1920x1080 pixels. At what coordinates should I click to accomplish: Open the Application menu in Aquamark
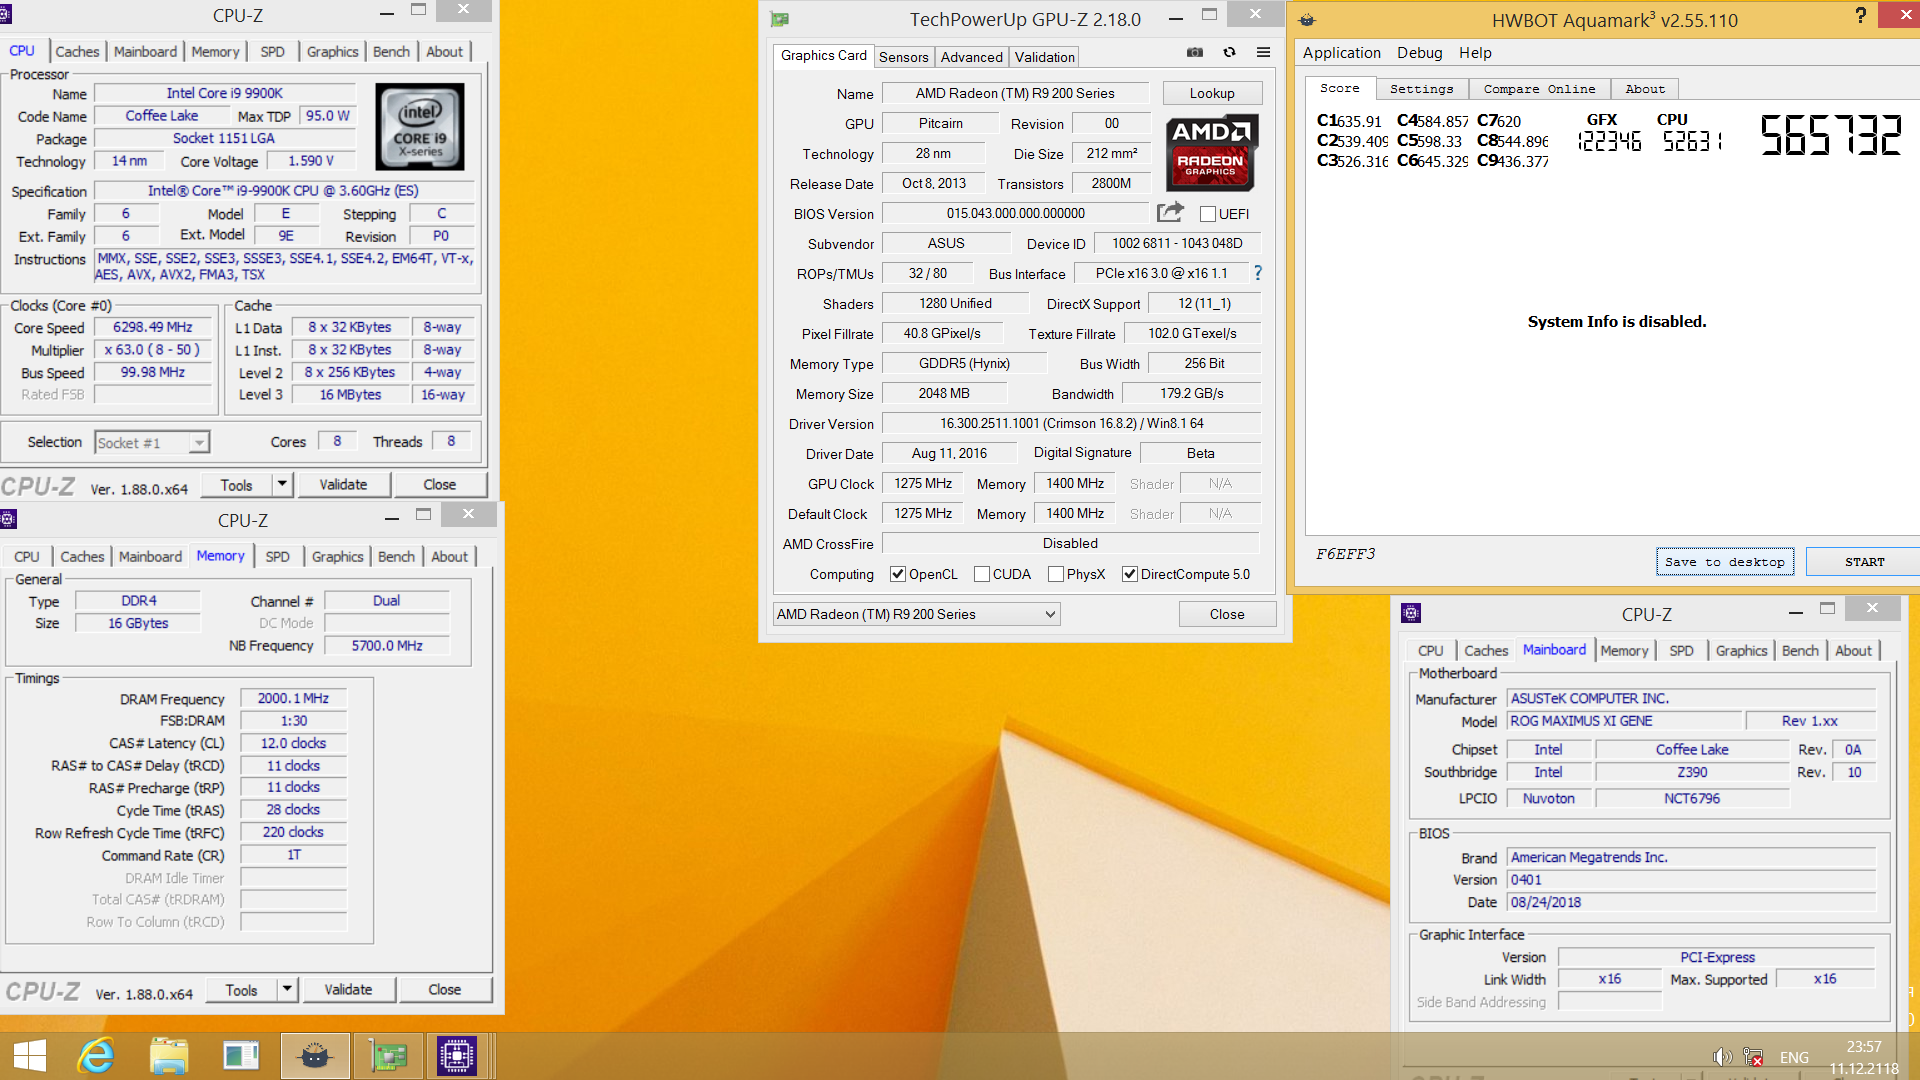tap(1342, 53)
